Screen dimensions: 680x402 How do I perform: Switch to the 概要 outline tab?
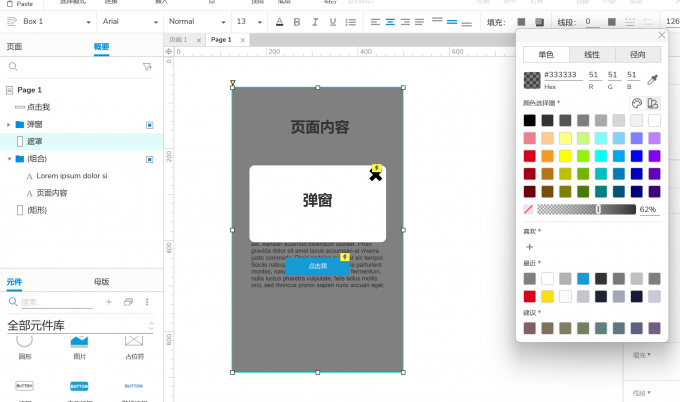click(101, 46)
